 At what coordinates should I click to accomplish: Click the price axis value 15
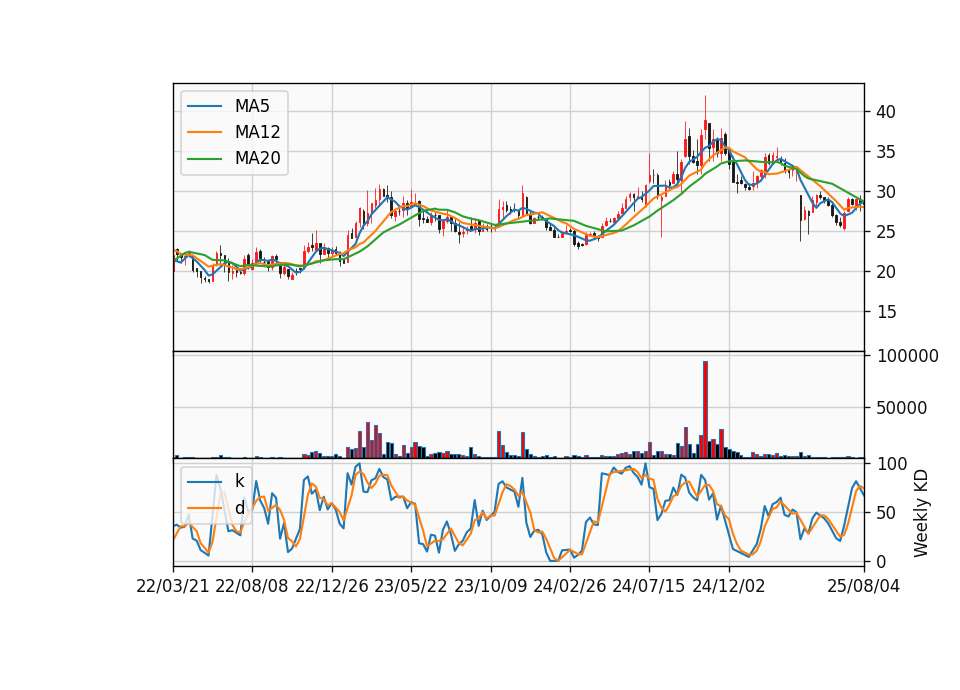tap(886, 312)
